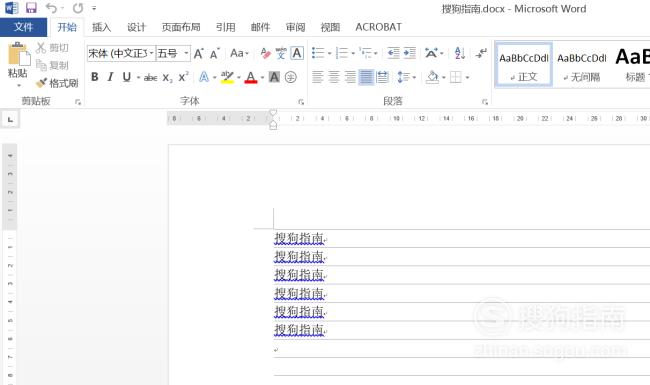Switch to the 页面布局 tab
Screen dimensions: 650x385
click(x=181, y=27)
